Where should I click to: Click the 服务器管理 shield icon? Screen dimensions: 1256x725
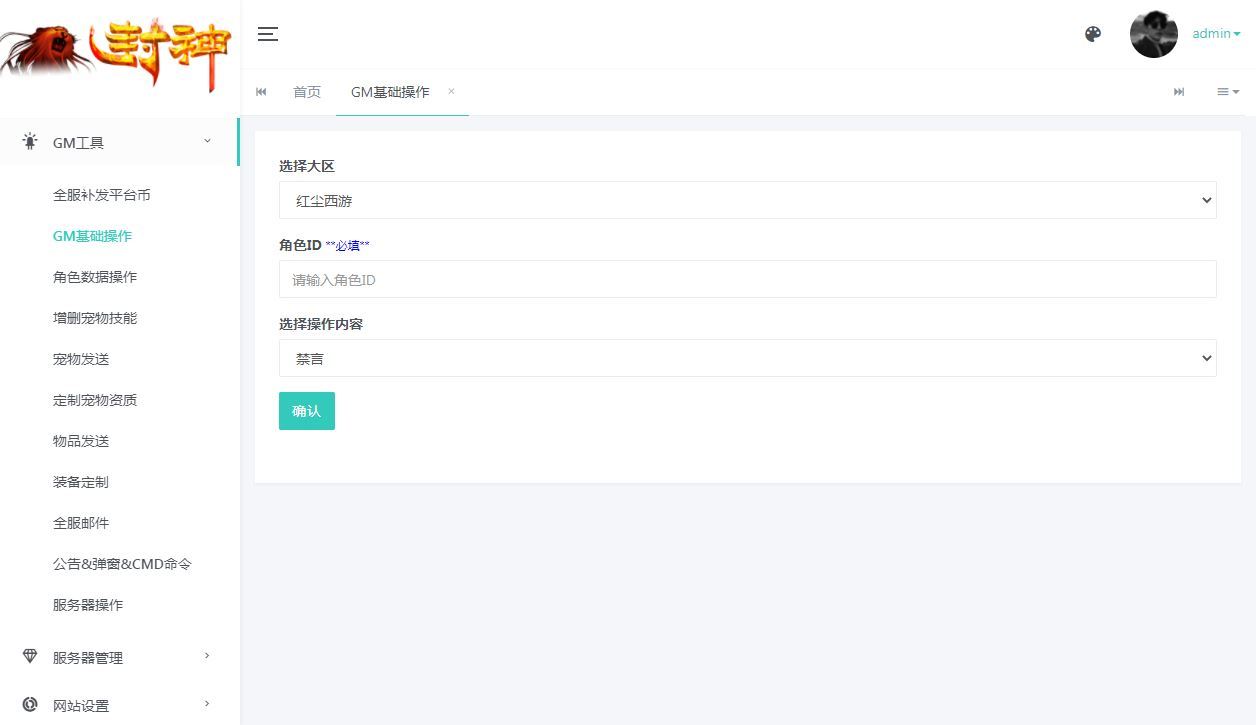(30, 657)
